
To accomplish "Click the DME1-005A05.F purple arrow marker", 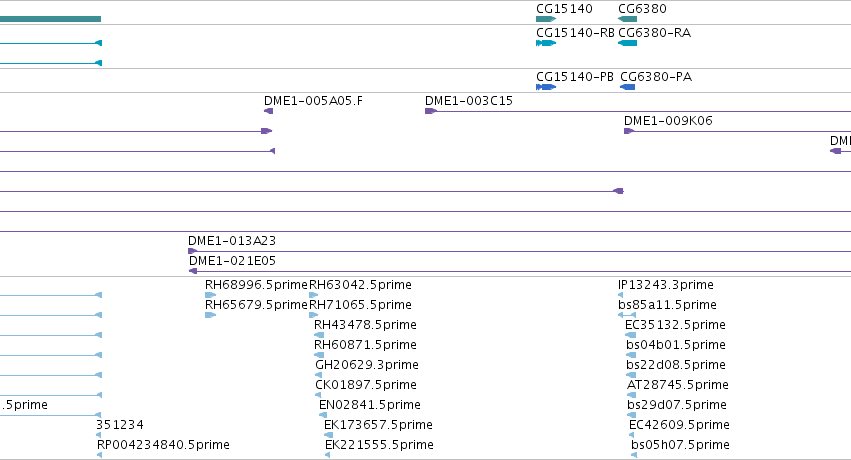I will [268, 111].
